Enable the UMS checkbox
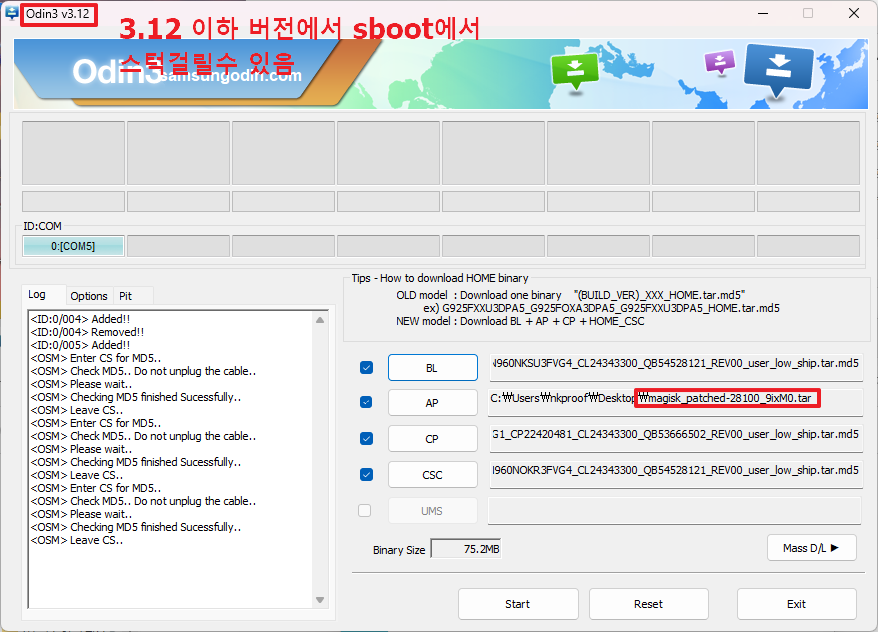The width and height of the screenshot is (878, 632). tap(365, 511)
